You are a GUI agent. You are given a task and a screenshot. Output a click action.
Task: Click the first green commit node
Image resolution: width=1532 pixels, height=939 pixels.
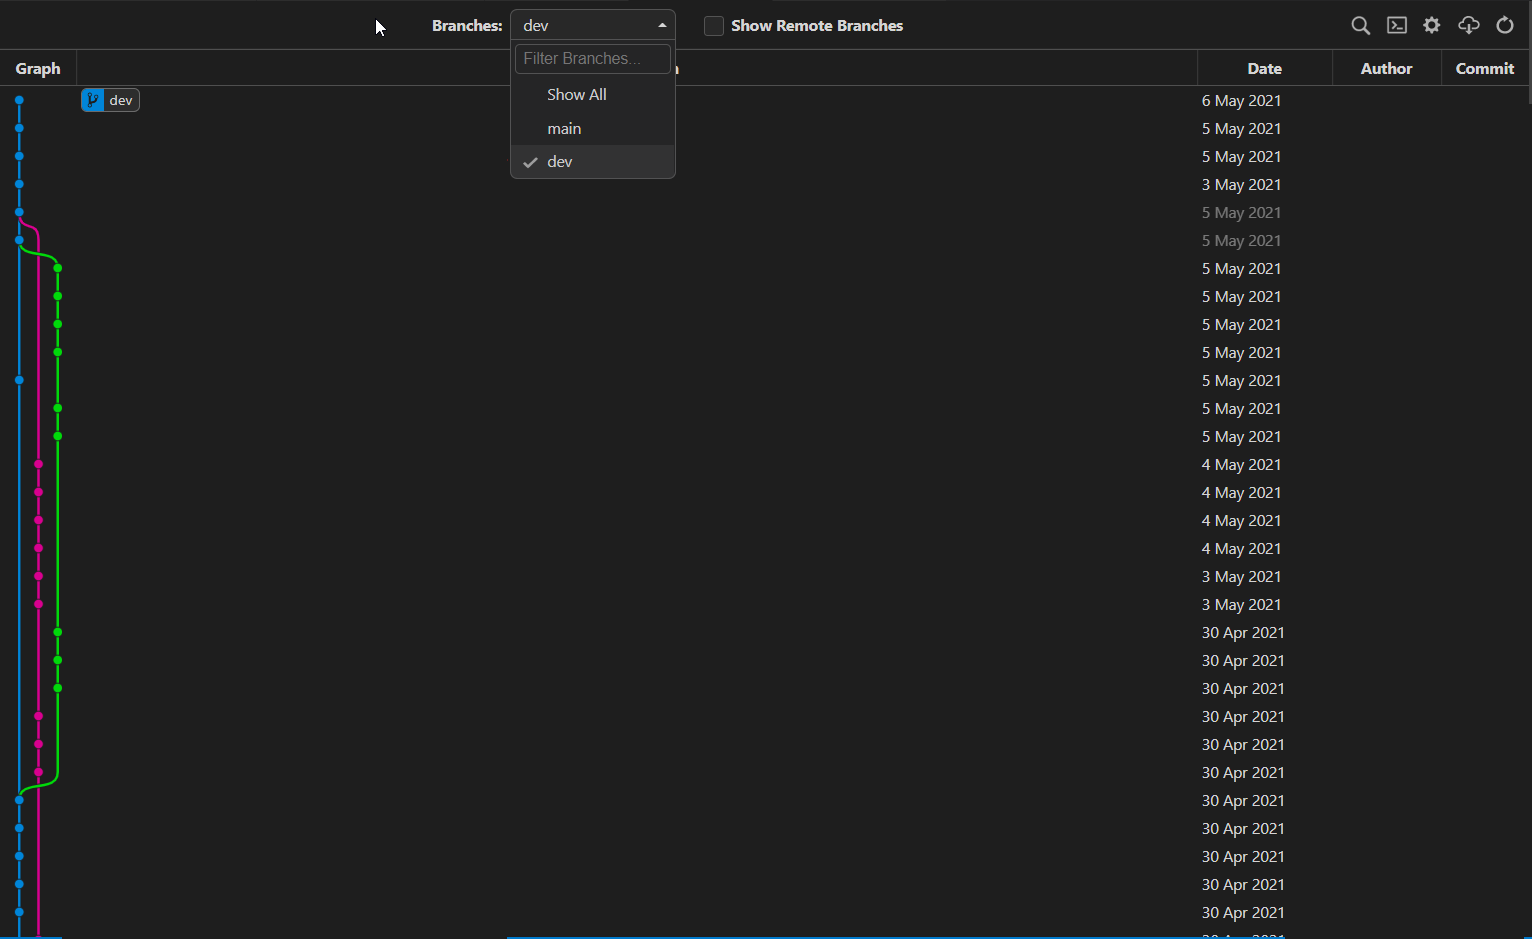[58, 268]
